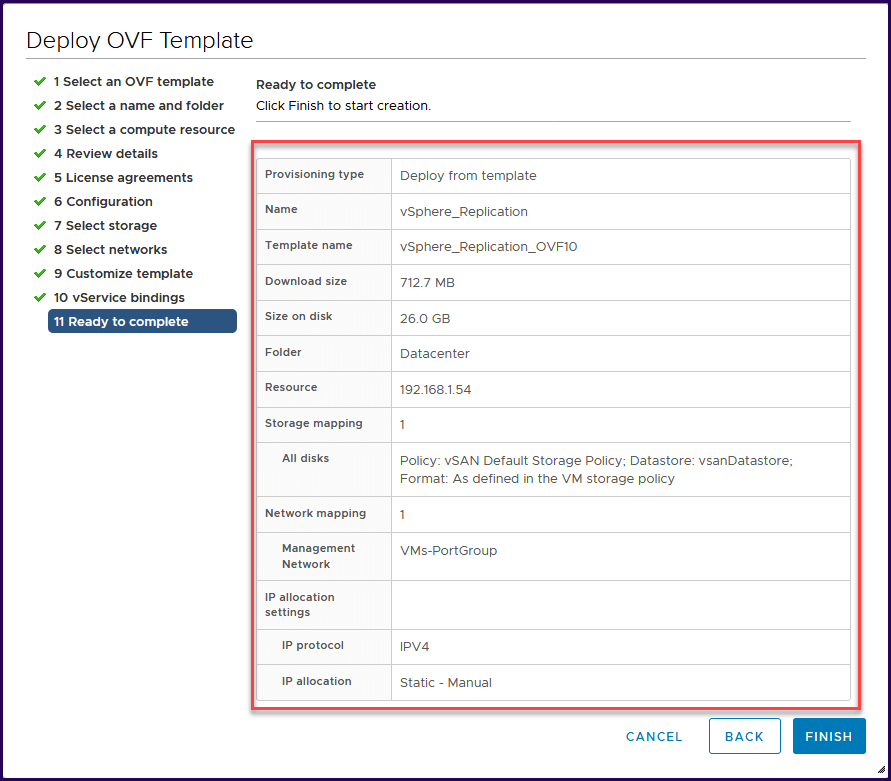The height and width of the screenshot is (781, 891).
Task: Click the resource IP '192.168.1.54'
Action: tap(435, 389)
